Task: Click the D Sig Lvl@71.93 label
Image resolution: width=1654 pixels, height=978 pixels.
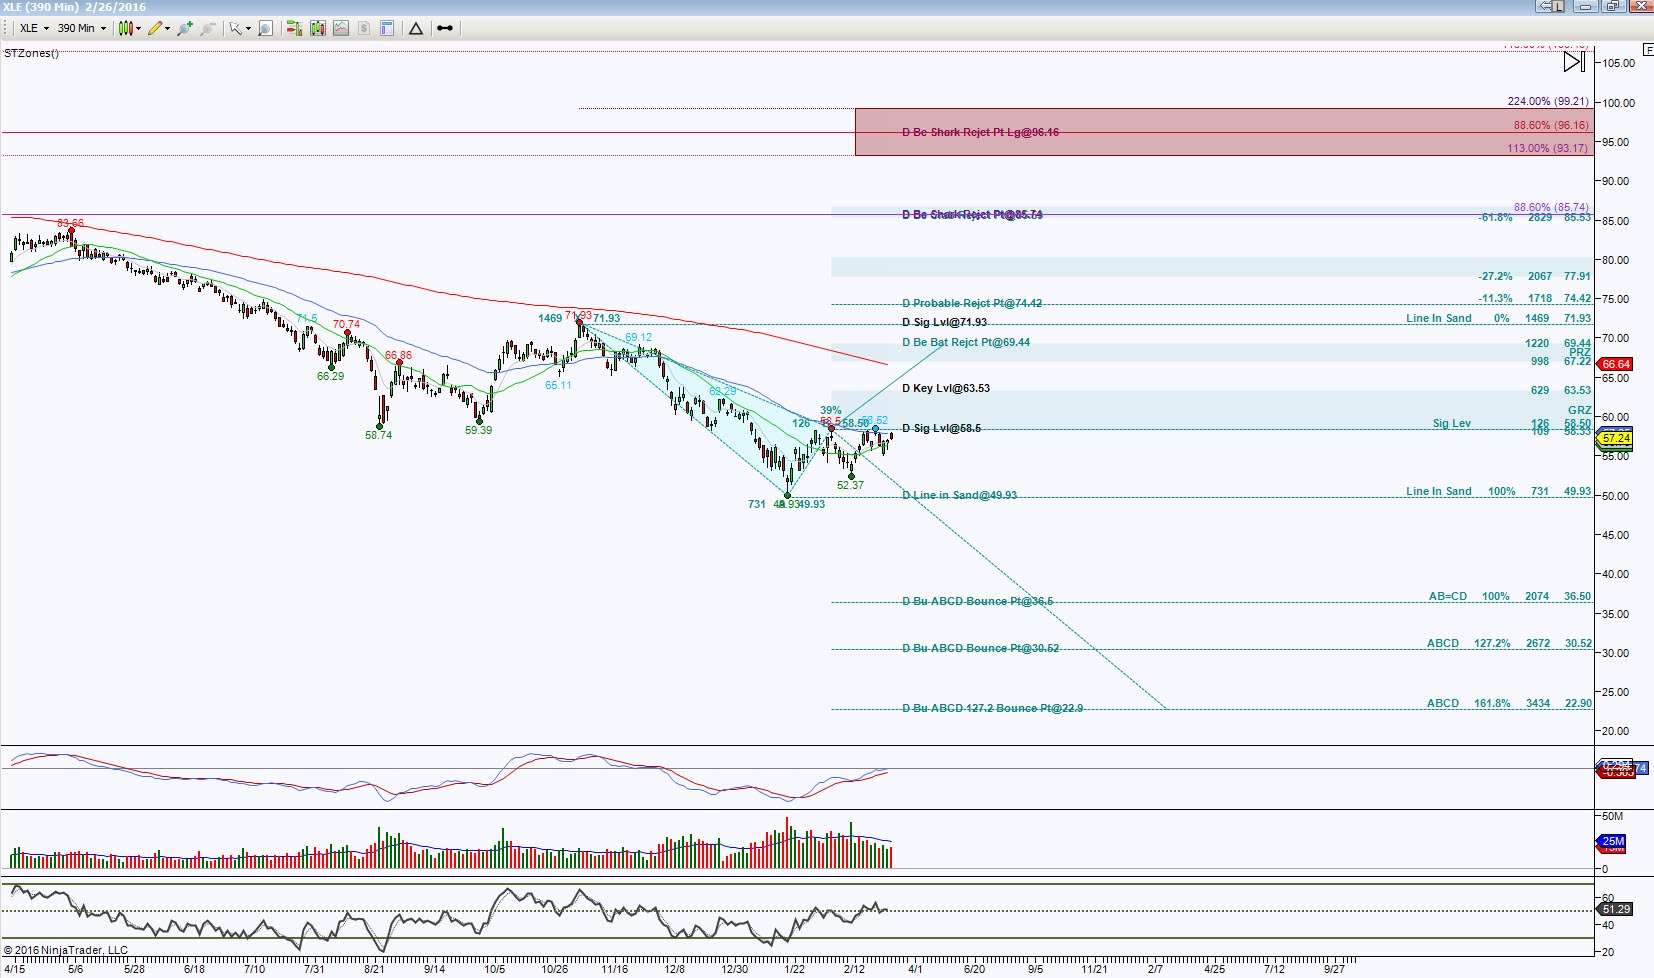Action: pos(944,322)
